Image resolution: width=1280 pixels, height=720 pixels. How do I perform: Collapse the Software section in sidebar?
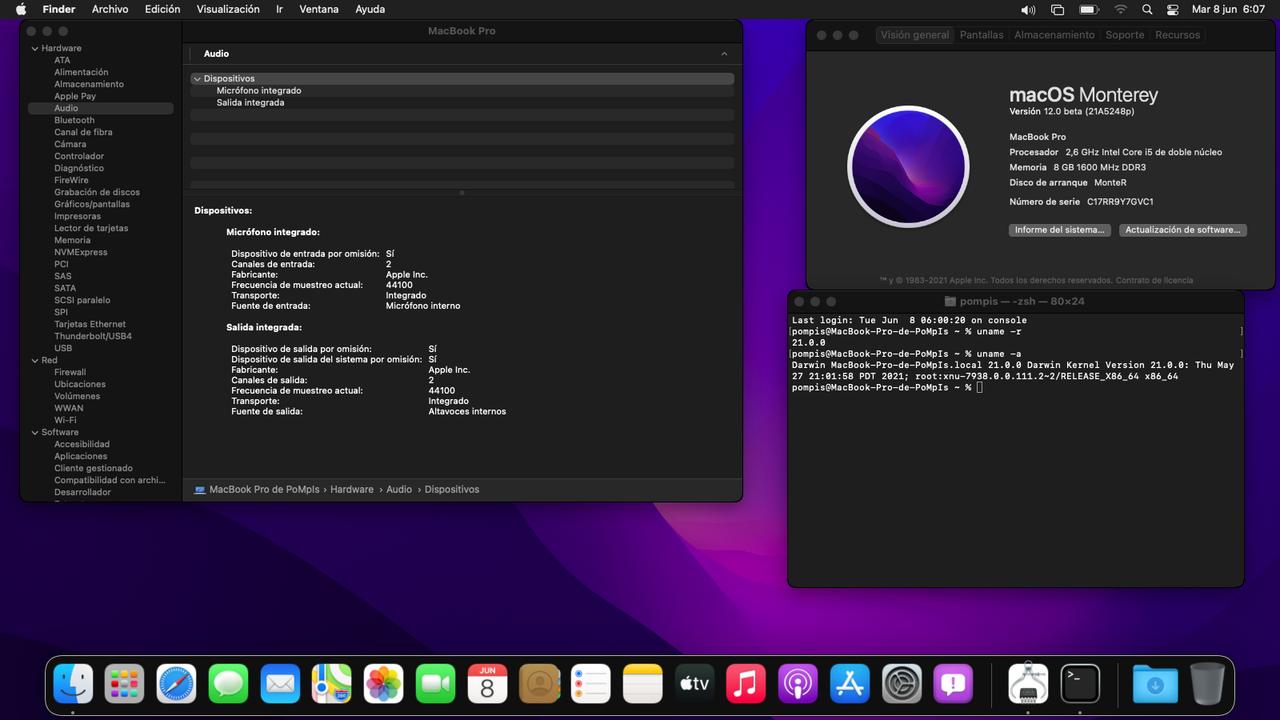click(x=35, y=432)
